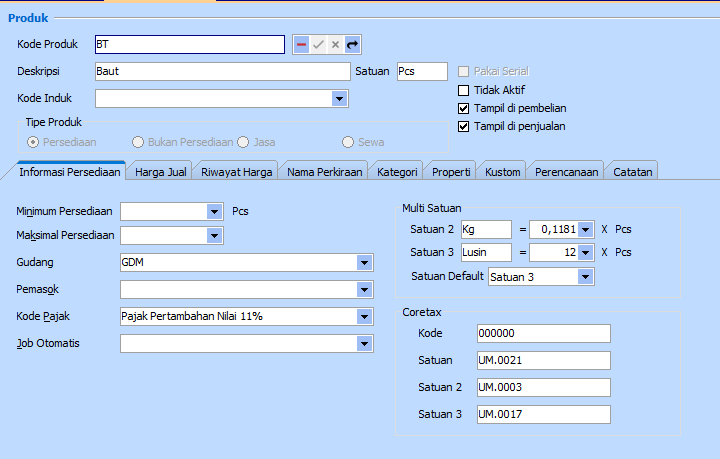The height and width of the screenshot is (459, 720).
Task: Click Satuan 3 unit field Lusin
Action: point(486,252)
